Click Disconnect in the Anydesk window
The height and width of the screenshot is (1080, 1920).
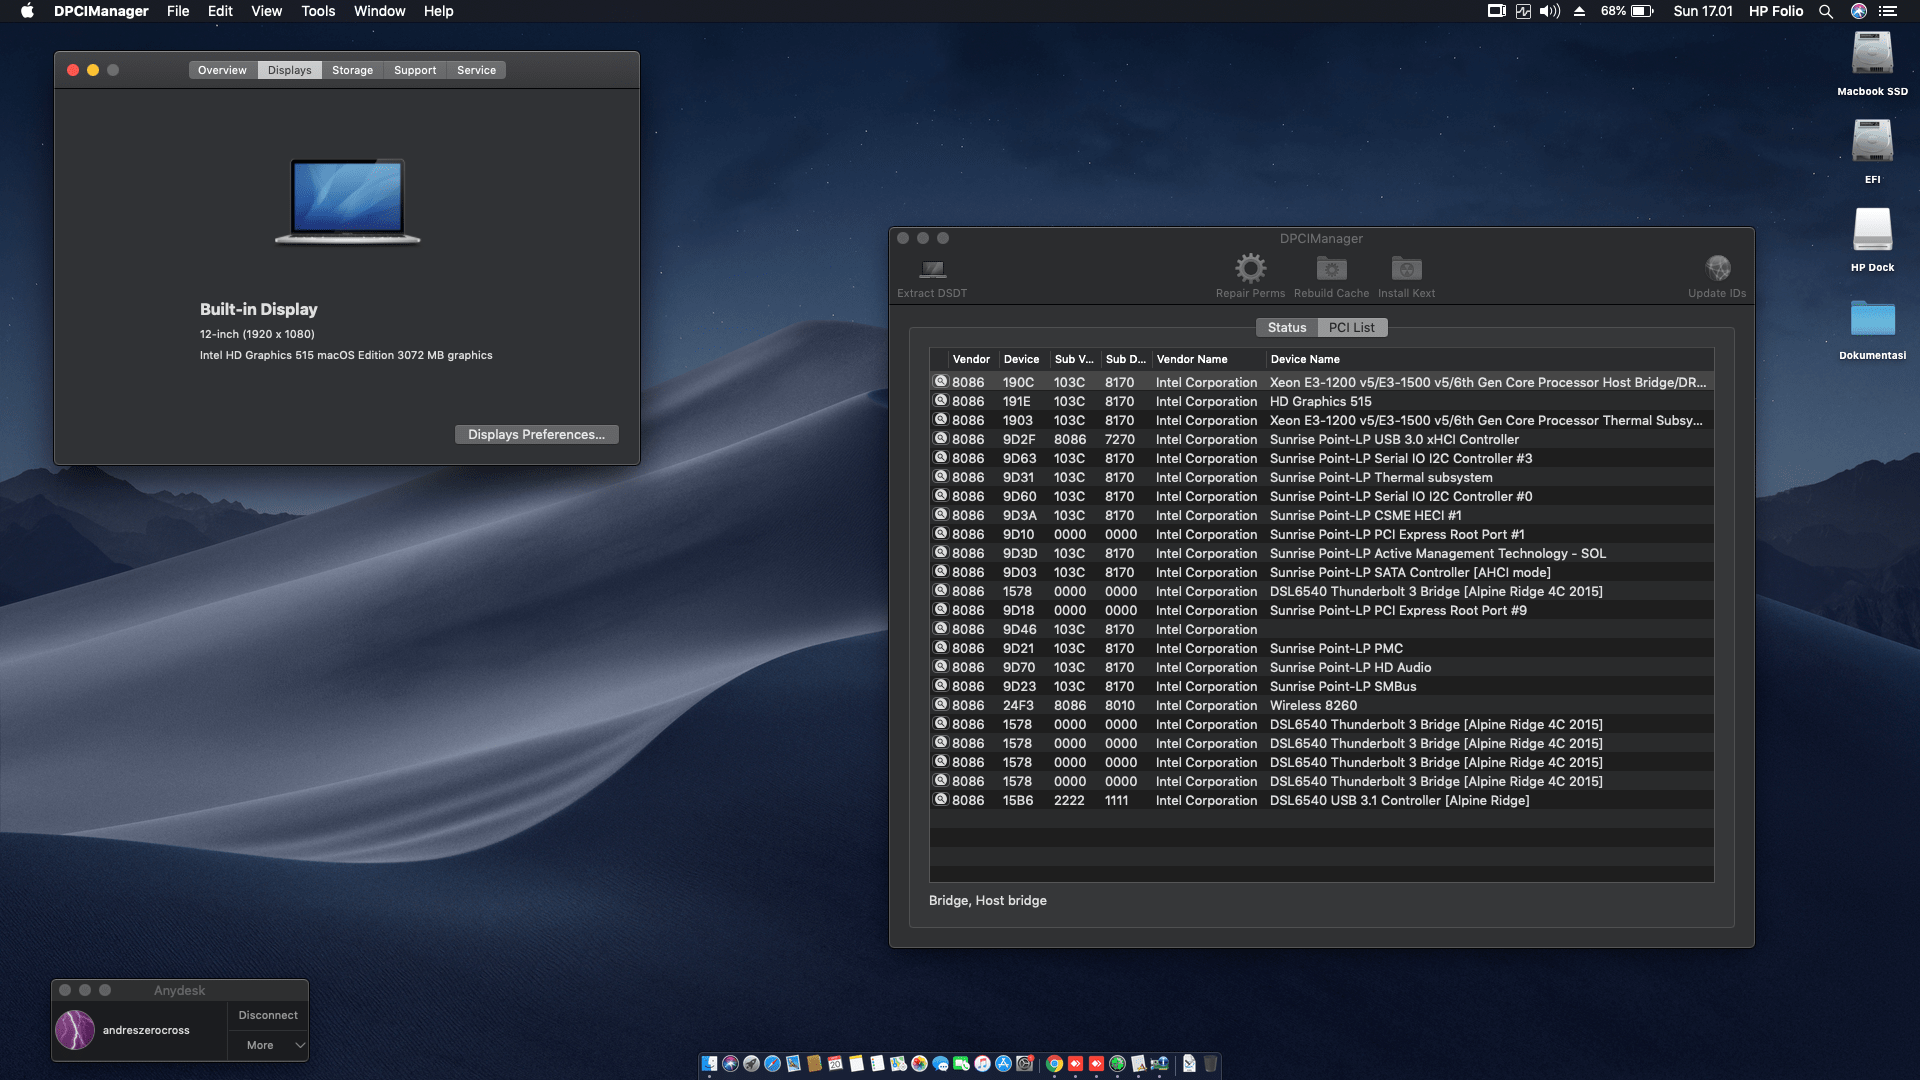(x=268, y=1015)
